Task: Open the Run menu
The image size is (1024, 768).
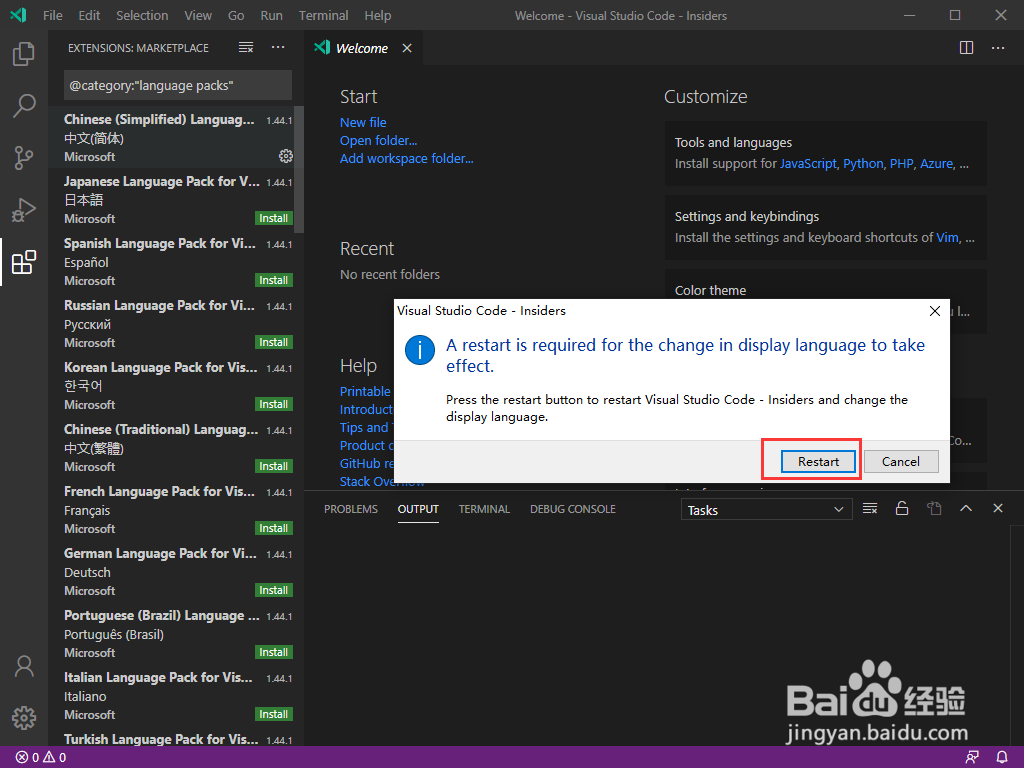Action: 272,15
